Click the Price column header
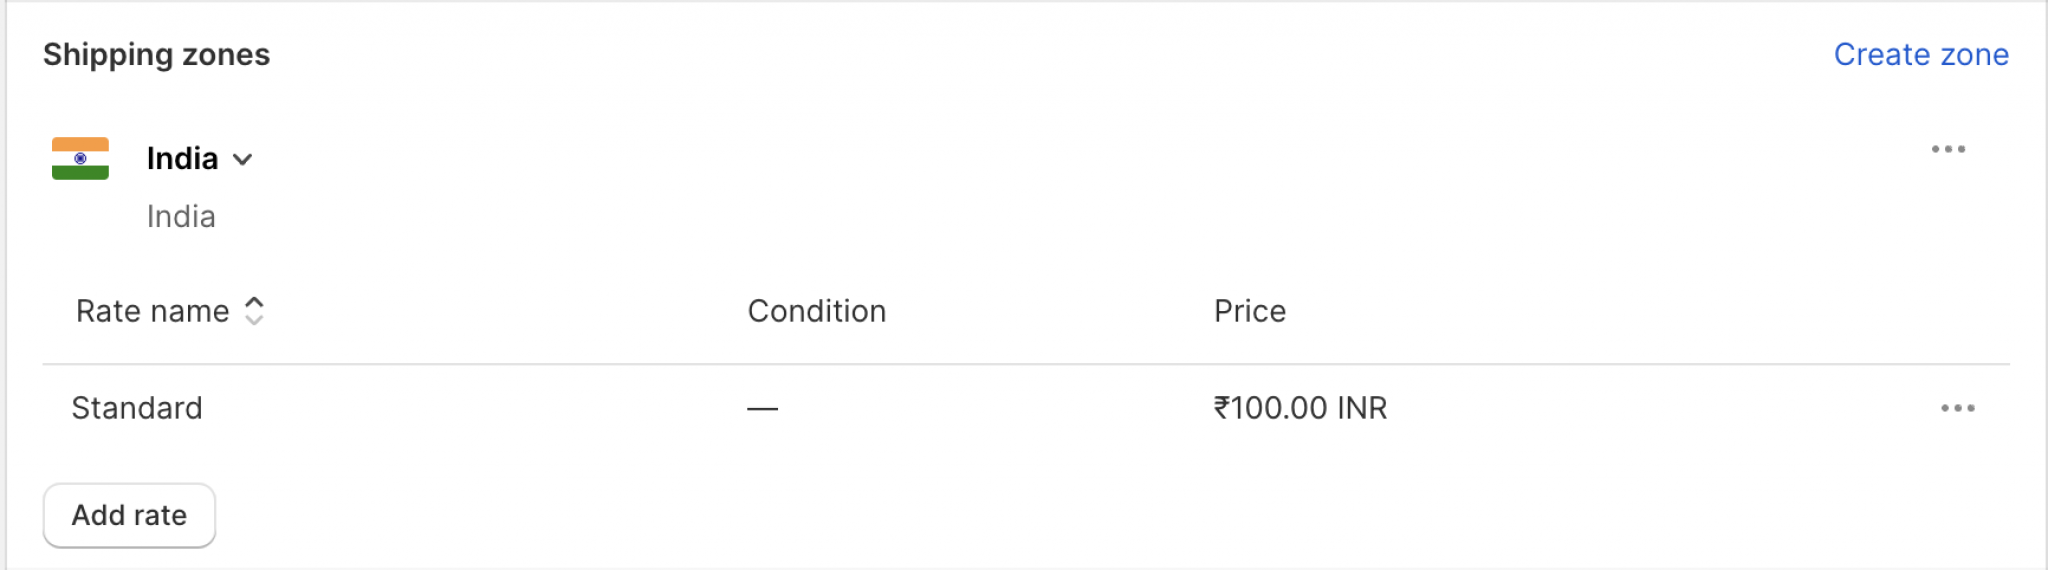This screenshot has height=570, width=2048. (x=1249, y=311)
